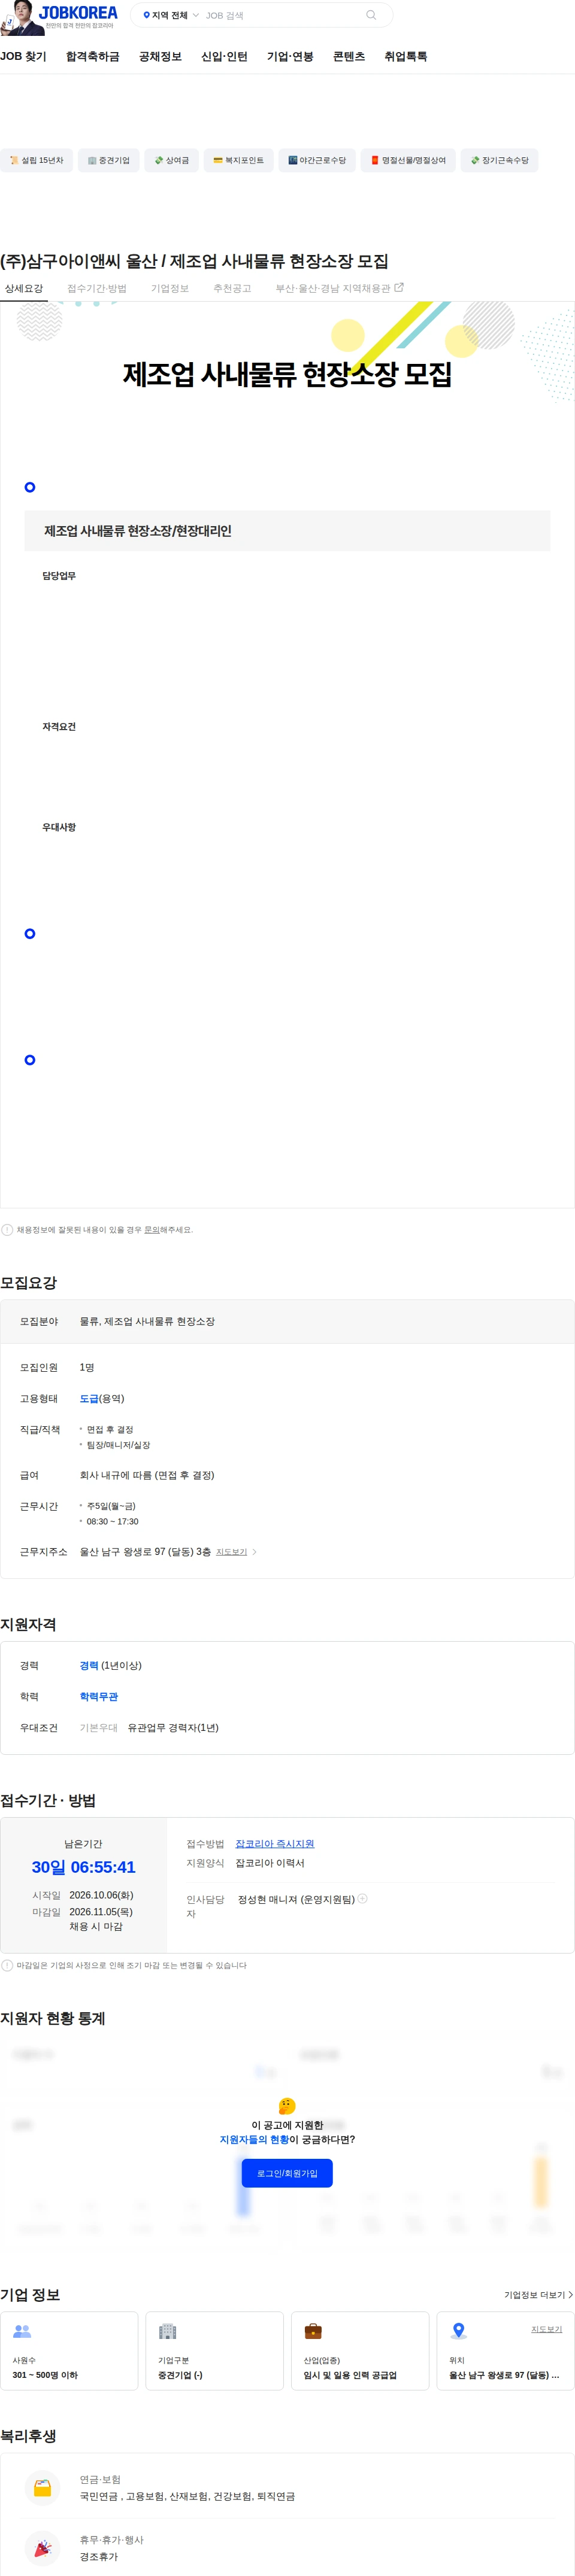The width and height of the screenshot is (575, 2576).
Task: Click the 울산 남구 왕생로 97 address text
Action: coord(145,1552)
